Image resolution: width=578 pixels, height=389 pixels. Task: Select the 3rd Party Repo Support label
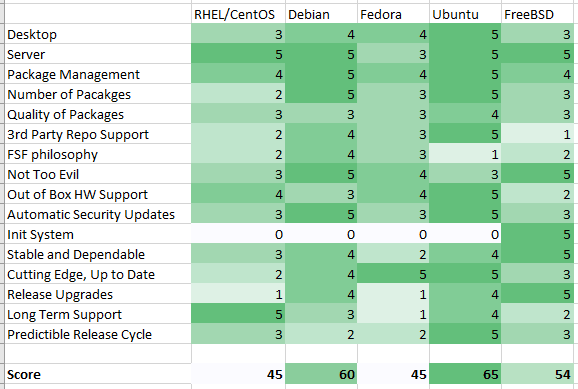pyautogui.click(x=98, y=134)
